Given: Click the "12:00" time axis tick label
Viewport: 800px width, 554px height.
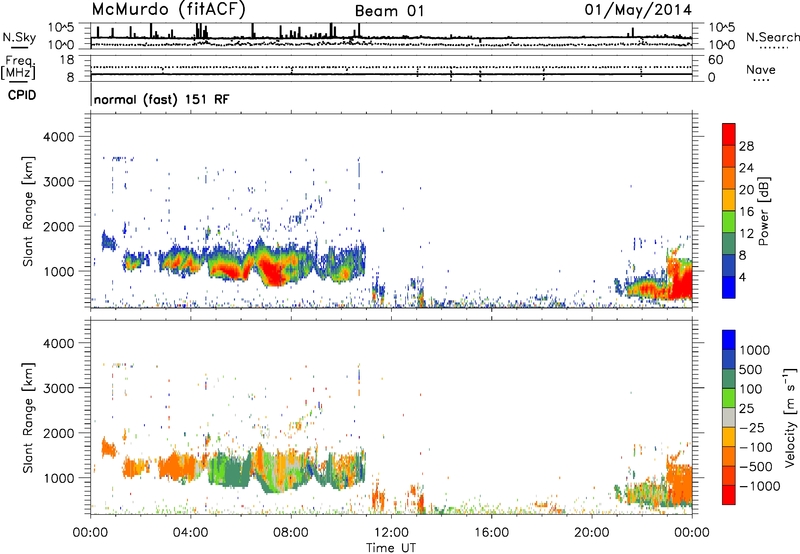Looking at the screenshot, I should click(391, 533).
